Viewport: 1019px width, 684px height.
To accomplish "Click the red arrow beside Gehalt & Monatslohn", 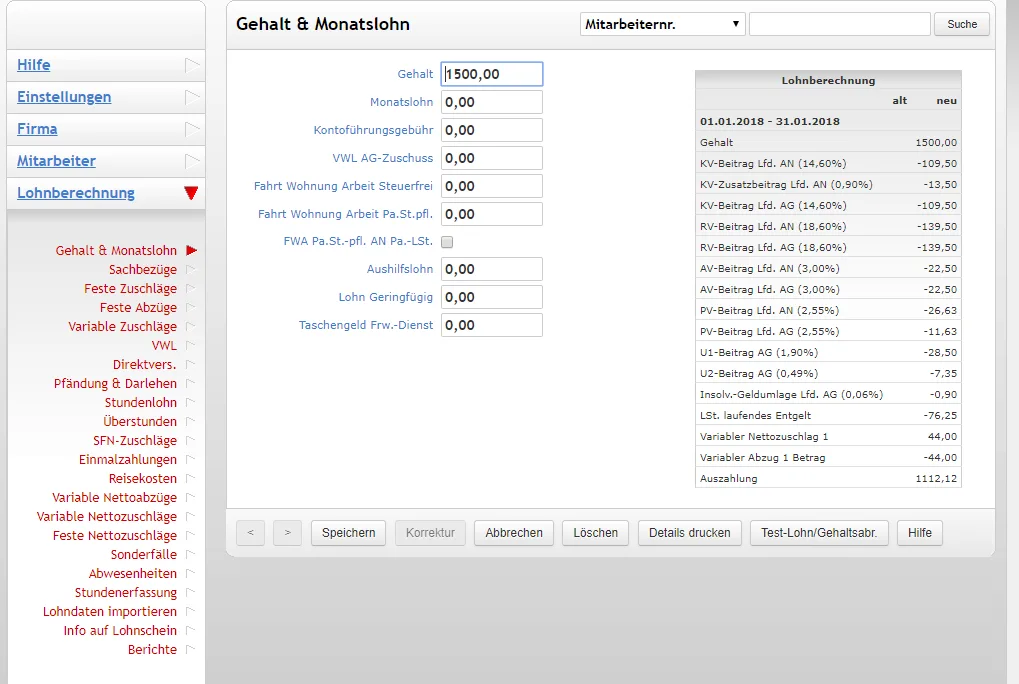I will coord(191,250).
